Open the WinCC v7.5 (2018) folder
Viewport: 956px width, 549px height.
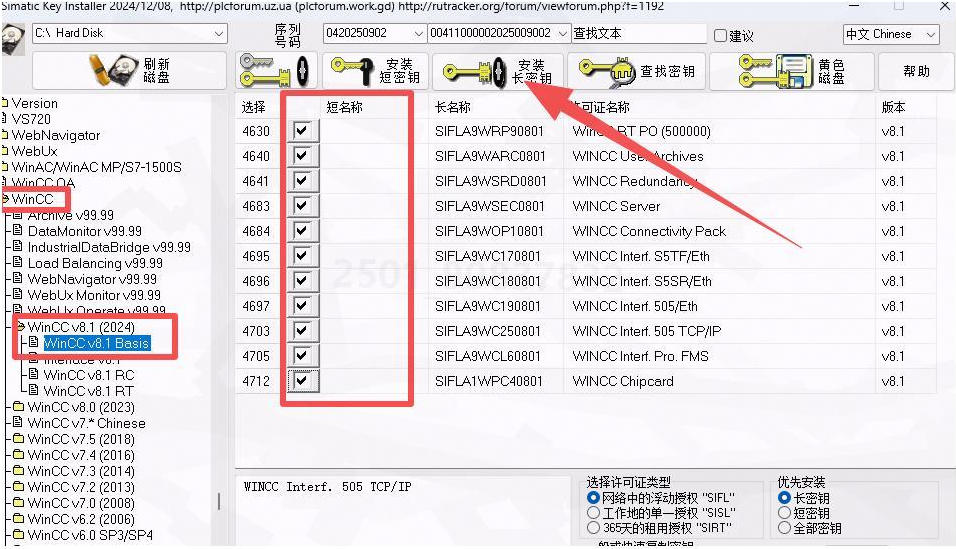coord(73,439)
